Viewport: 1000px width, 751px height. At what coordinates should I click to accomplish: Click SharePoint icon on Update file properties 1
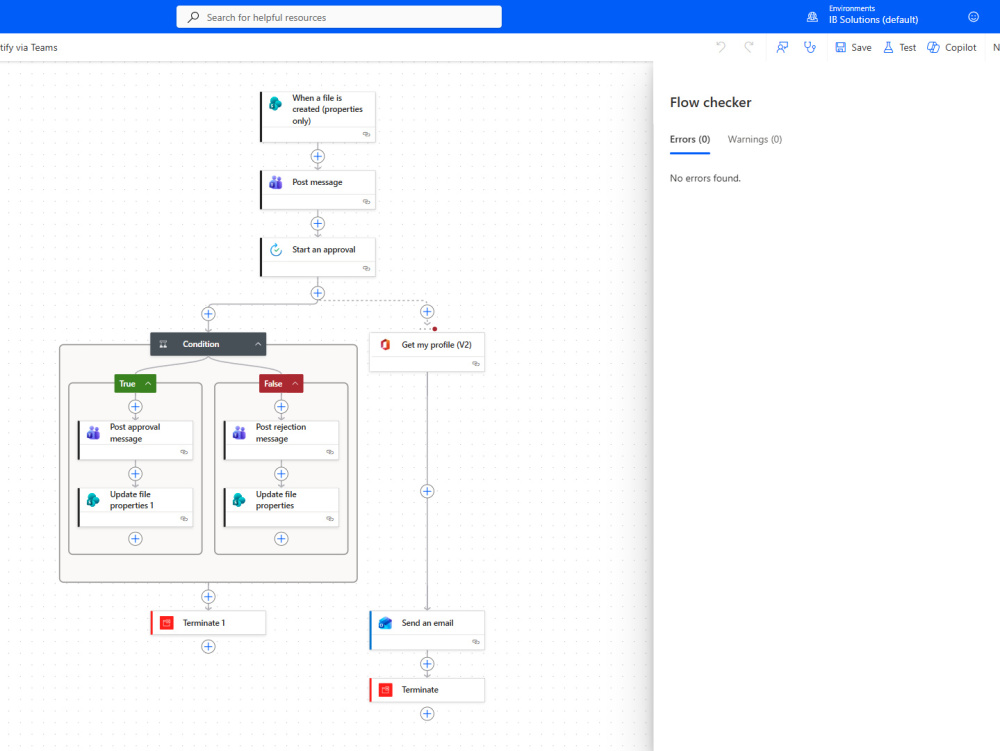93,500
